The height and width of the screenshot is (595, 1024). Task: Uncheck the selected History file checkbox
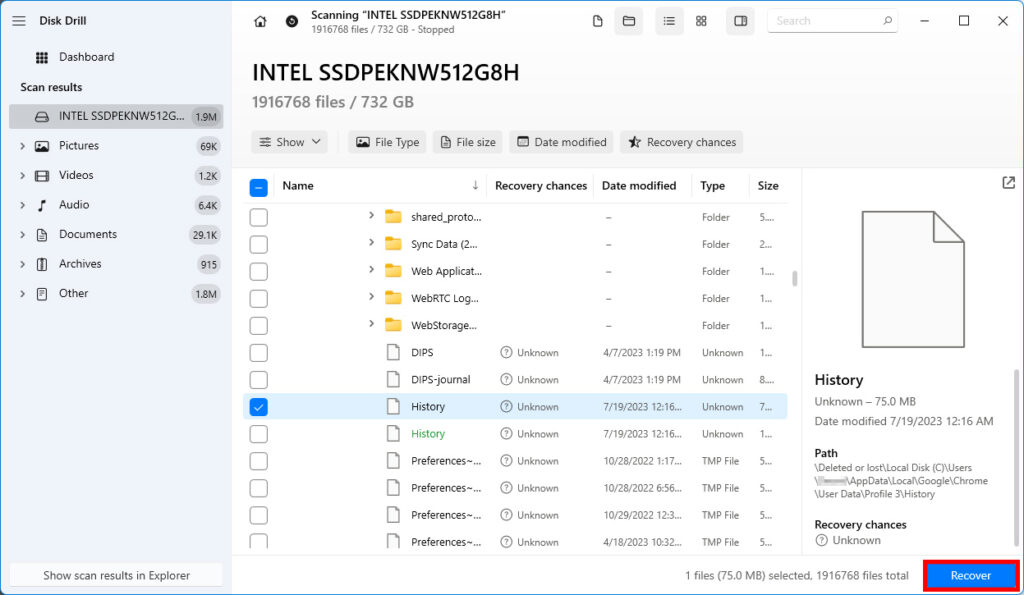pos(259,407)
